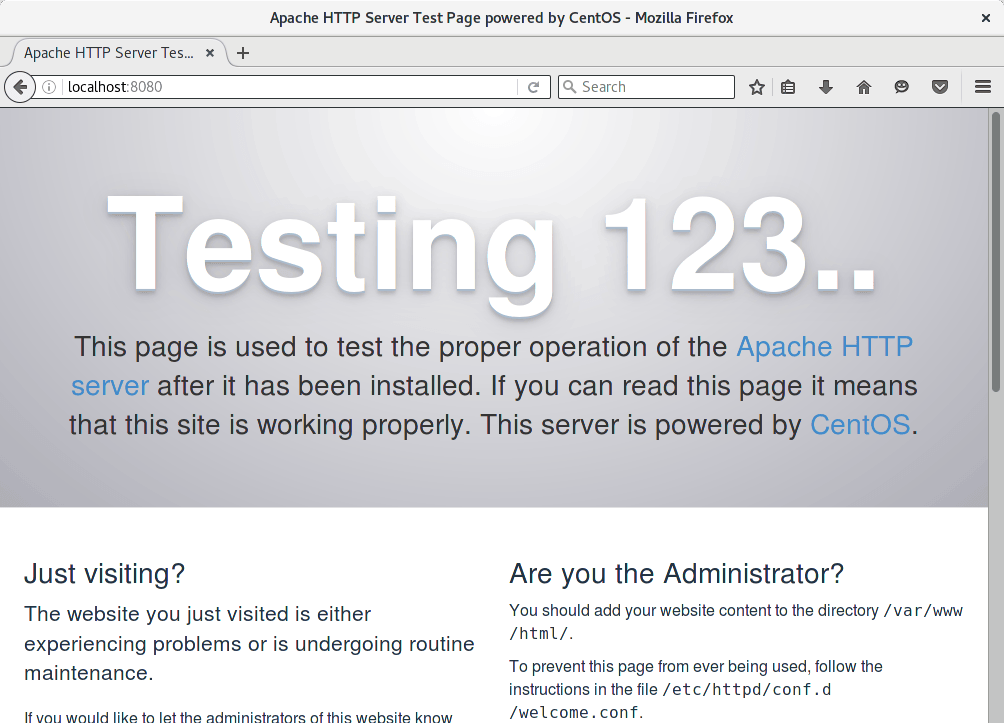The height and width of the screenshot is (723, 1004).
Task: Click the smiley chat icon in toolbar
Action: coord(902,87)
